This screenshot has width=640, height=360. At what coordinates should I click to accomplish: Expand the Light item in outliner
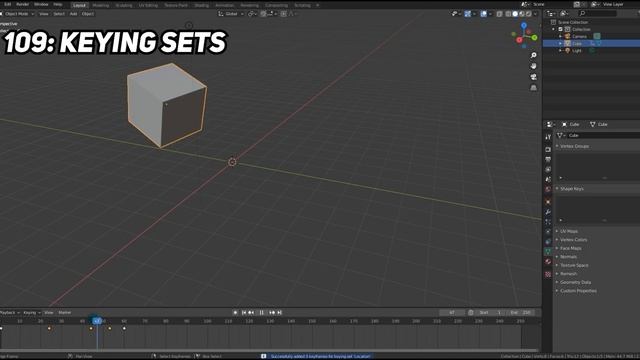[x=561, y=51]
